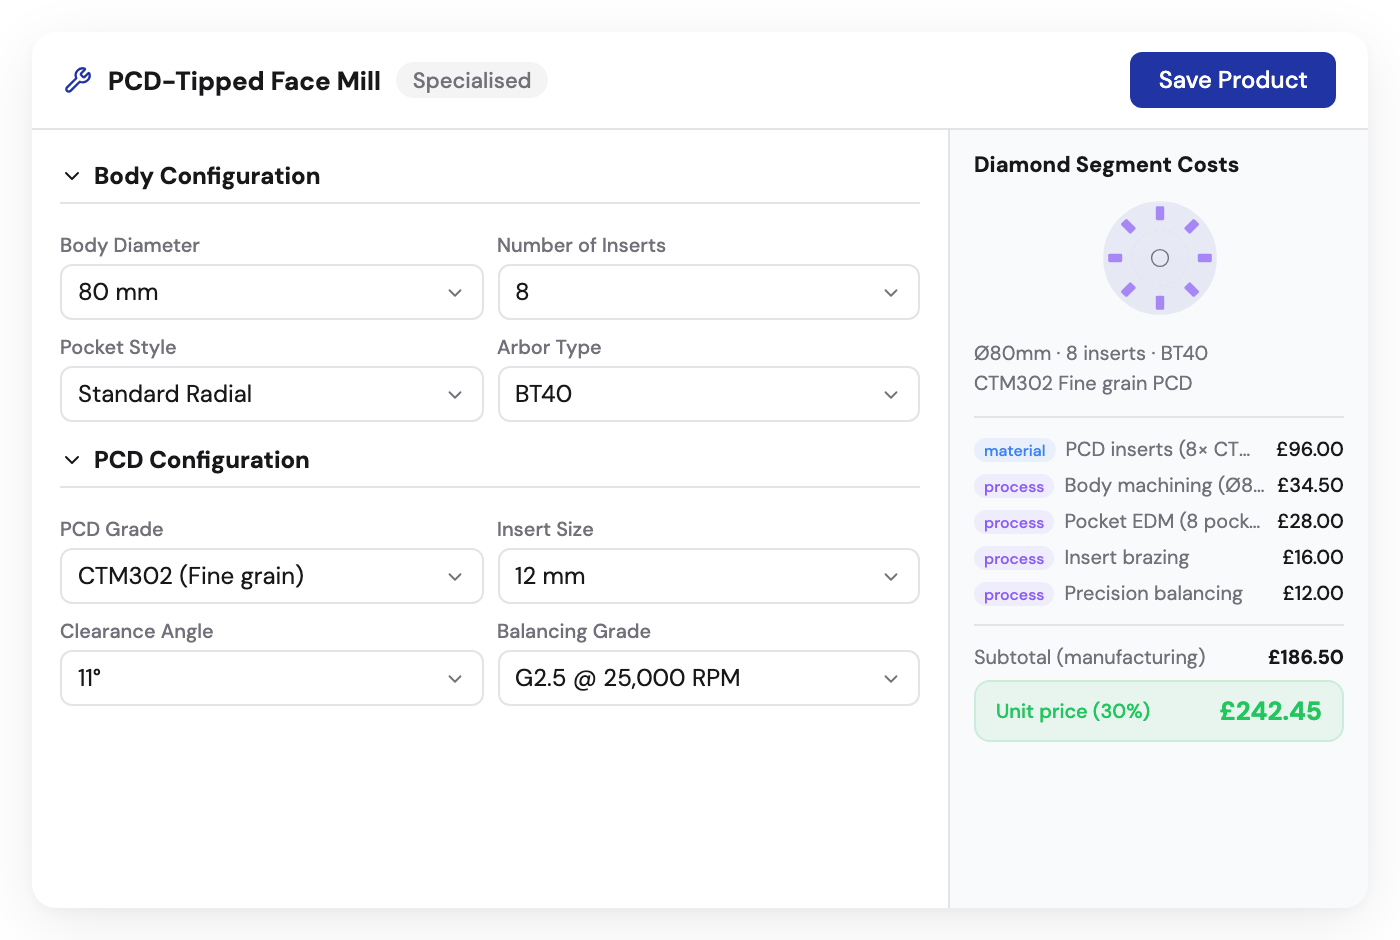The height and width of the screenshot is (940, 1400).
Task: Click the center hub of the segment diagram
Action: coord(1160,257)
